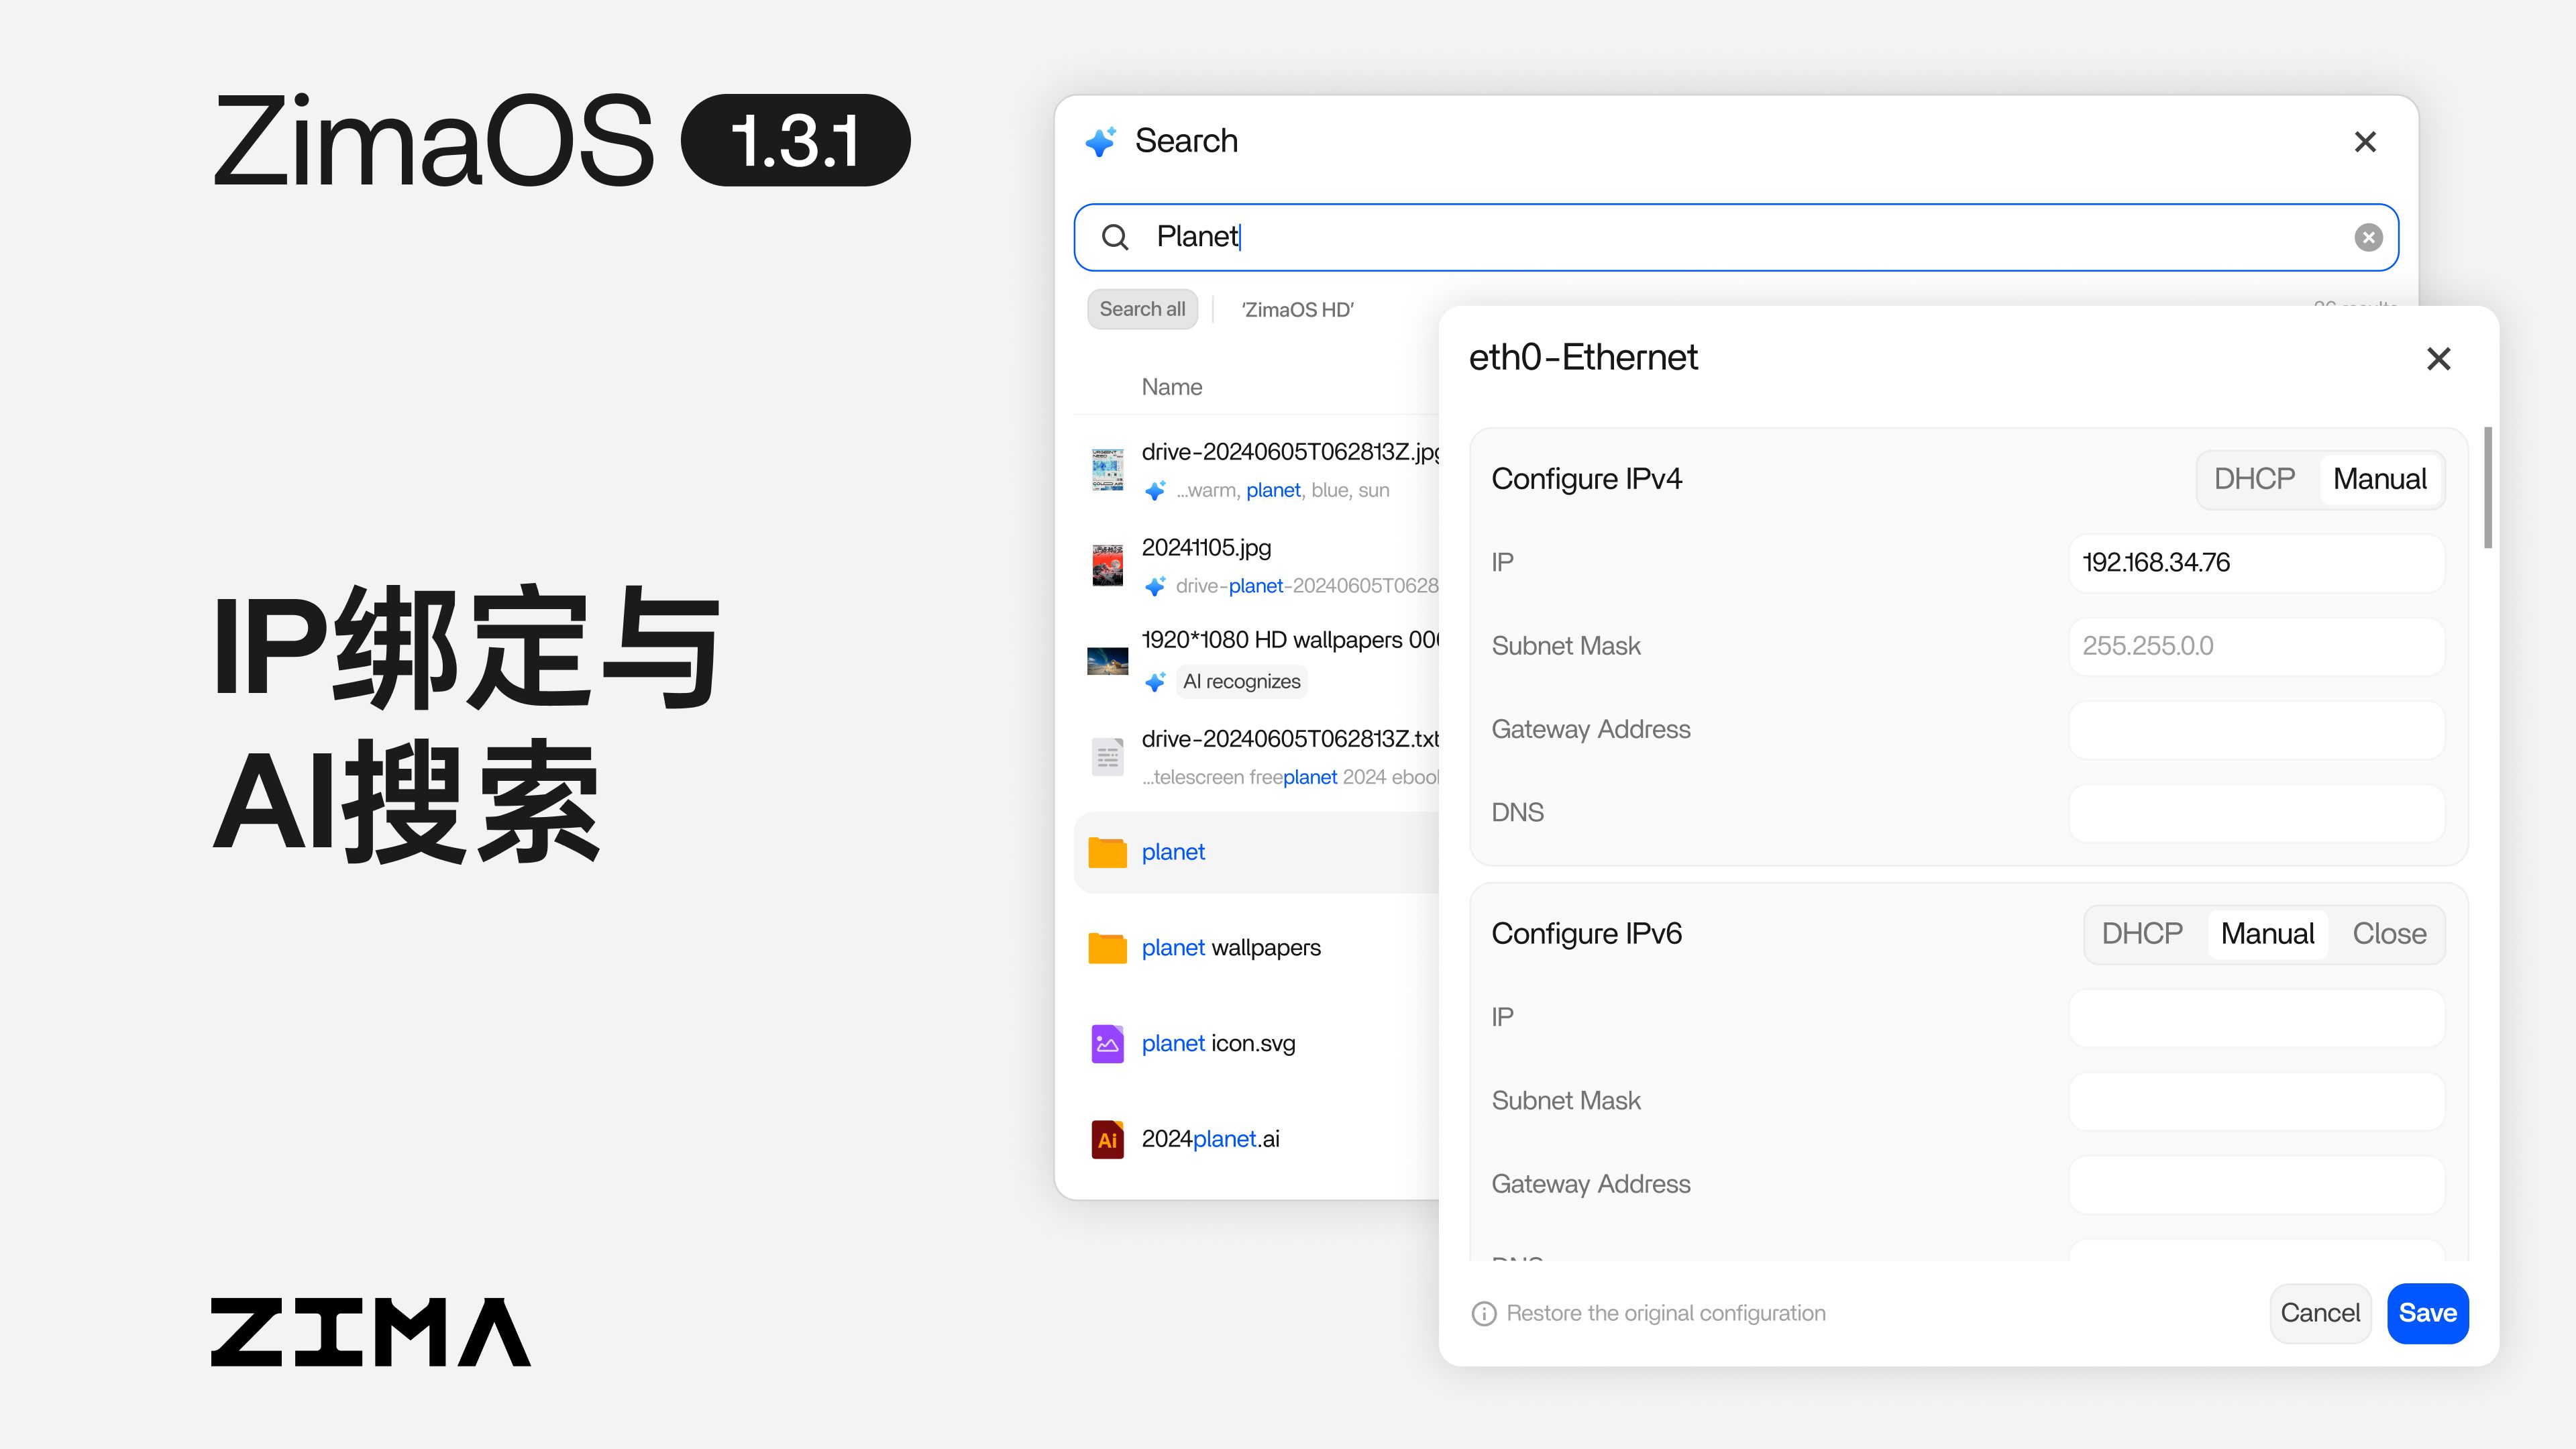Open the planet wallpapers folder

coord(1231,947)
